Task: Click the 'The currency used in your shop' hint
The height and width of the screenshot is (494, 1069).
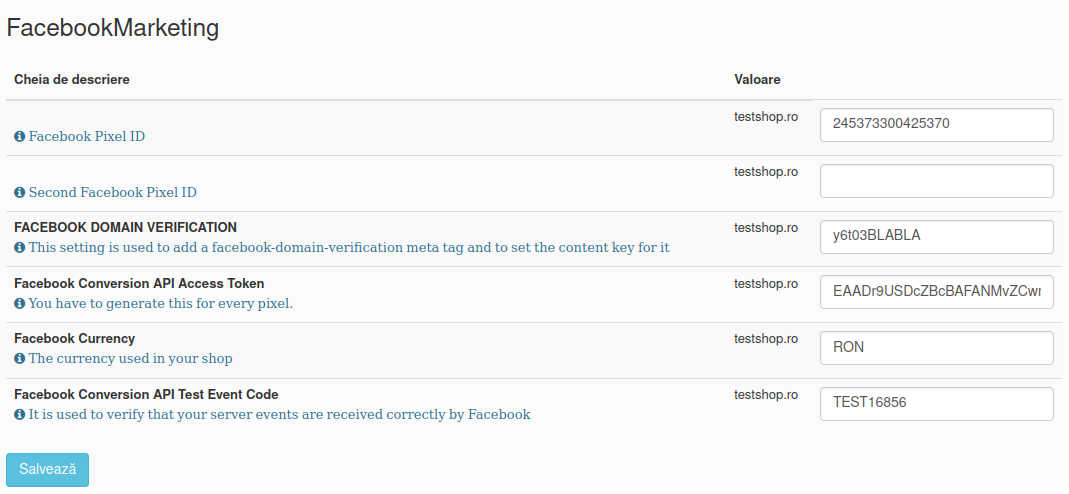Action: pyautogui.click(x=130, y=358)
